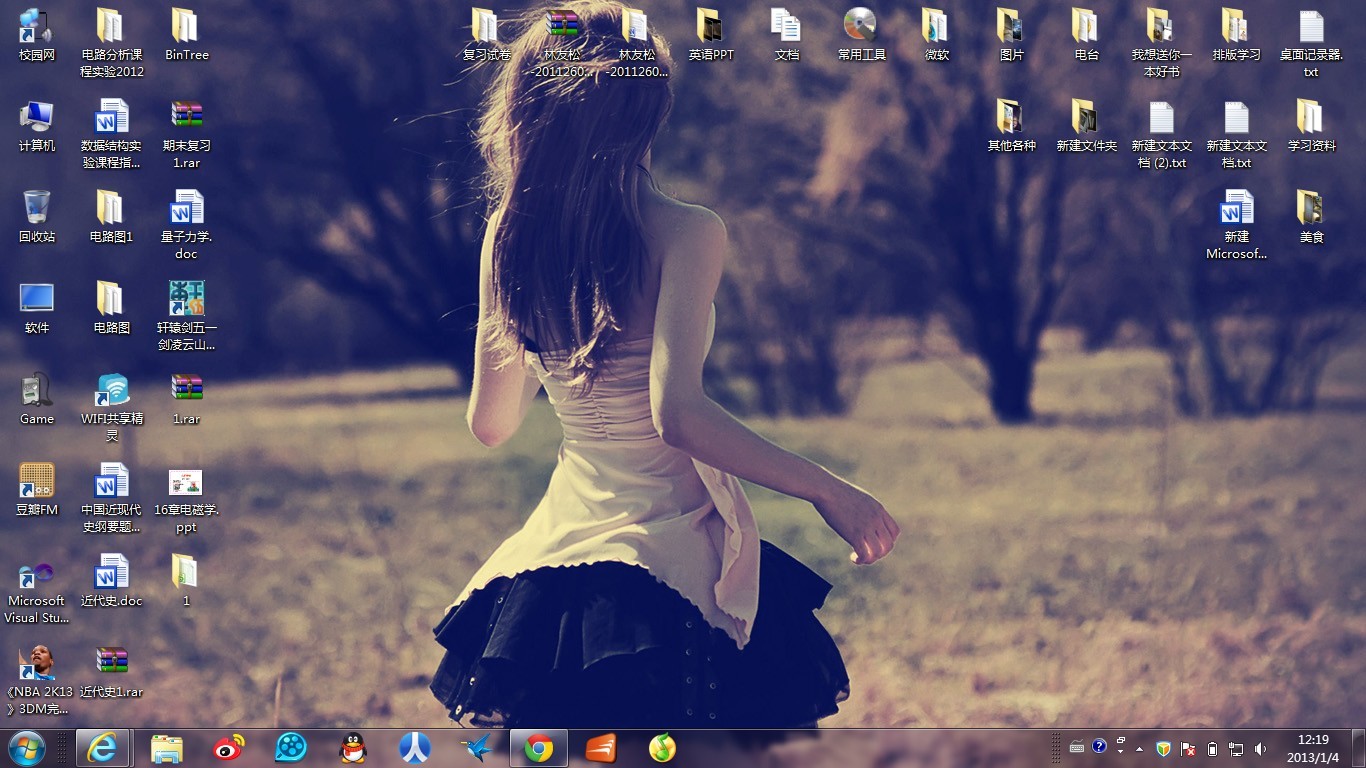Open Internet Explorer from the taskbar
This screenshot has height=768, width=1366.
coord(102,748)
